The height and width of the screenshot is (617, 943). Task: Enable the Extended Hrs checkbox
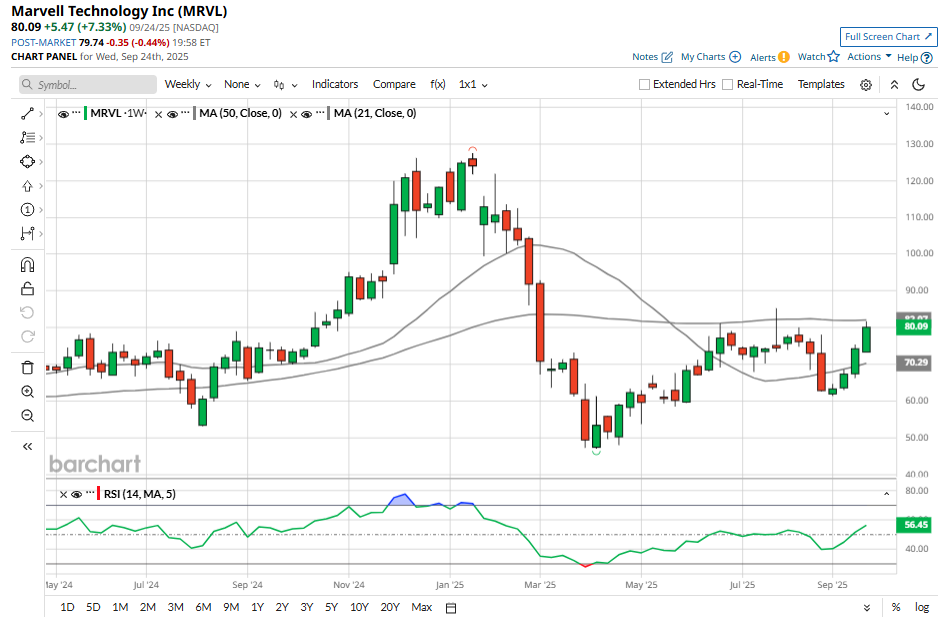[645, 85]
